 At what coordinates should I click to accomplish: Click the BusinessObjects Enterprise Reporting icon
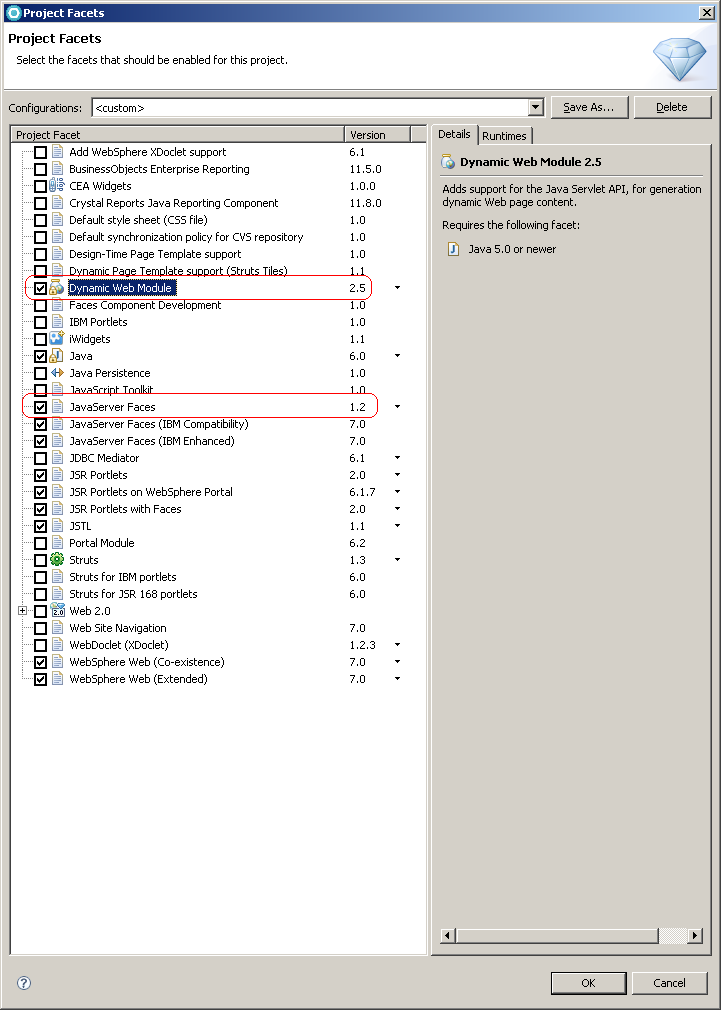pyautogui.click(x=57, y=169)
